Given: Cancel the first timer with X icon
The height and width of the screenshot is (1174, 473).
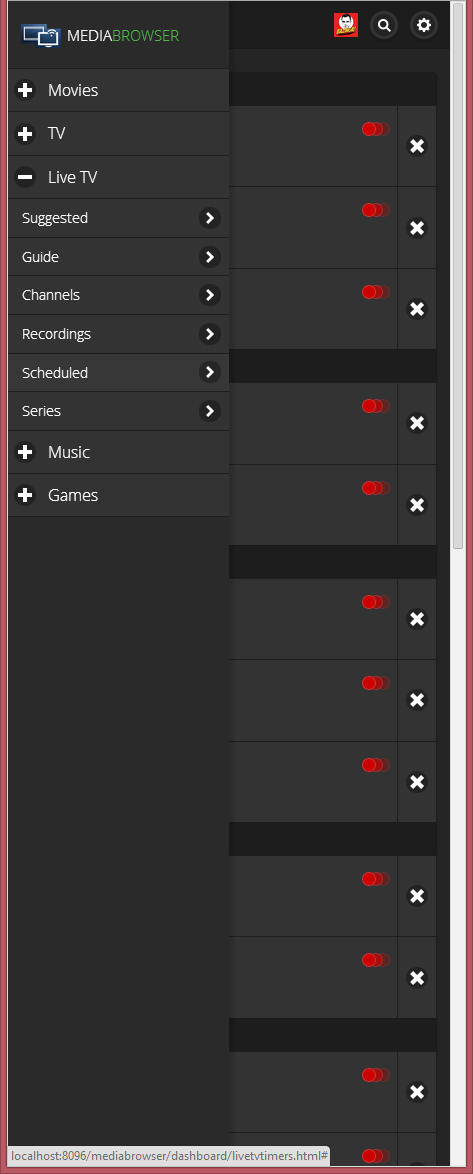Looking at the screenshot, I should tap(417, 146).
